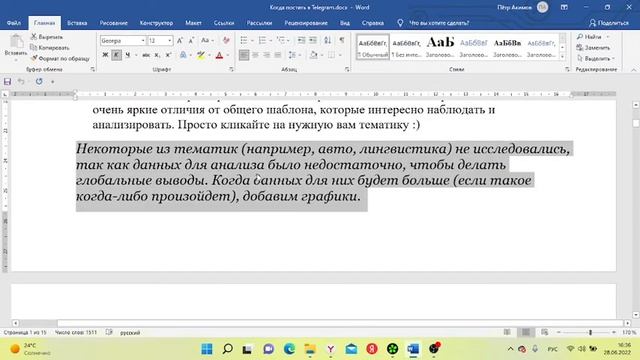Switch to the Design (Конструктор) tab
Screen dimensions: 640x360
(156, 23)
